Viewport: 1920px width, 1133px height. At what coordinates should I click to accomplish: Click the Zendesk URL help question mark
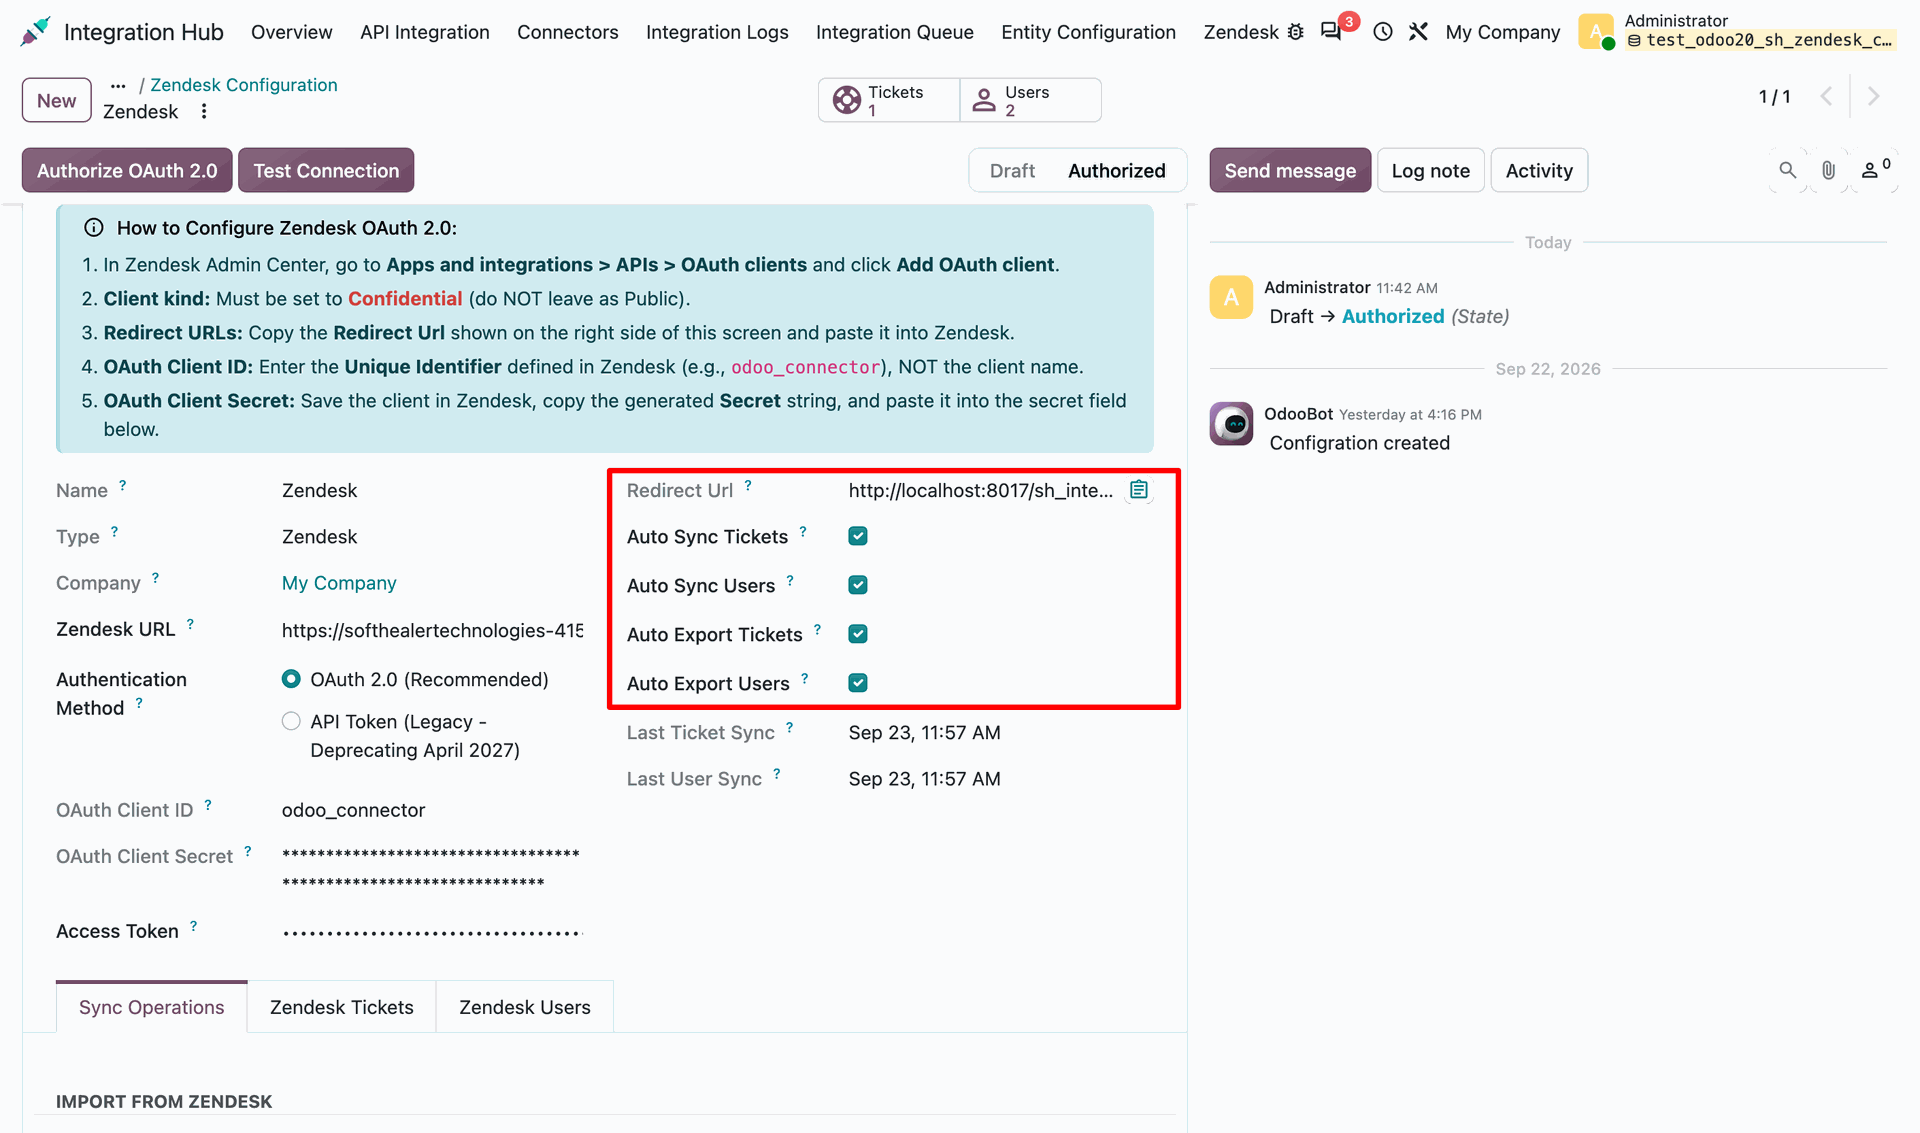point(190,624)
